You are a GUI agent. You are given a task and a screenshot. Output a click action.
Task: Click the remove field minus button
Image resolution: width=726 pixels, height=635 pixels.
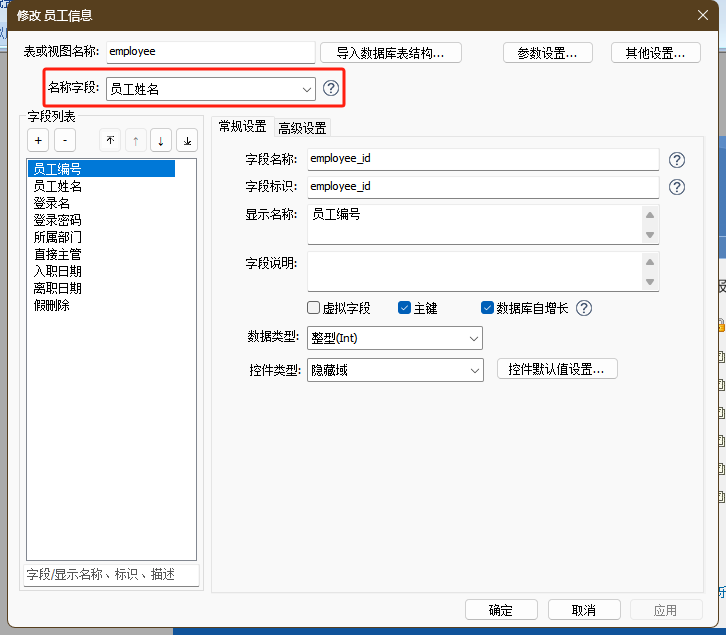(63, 141)
